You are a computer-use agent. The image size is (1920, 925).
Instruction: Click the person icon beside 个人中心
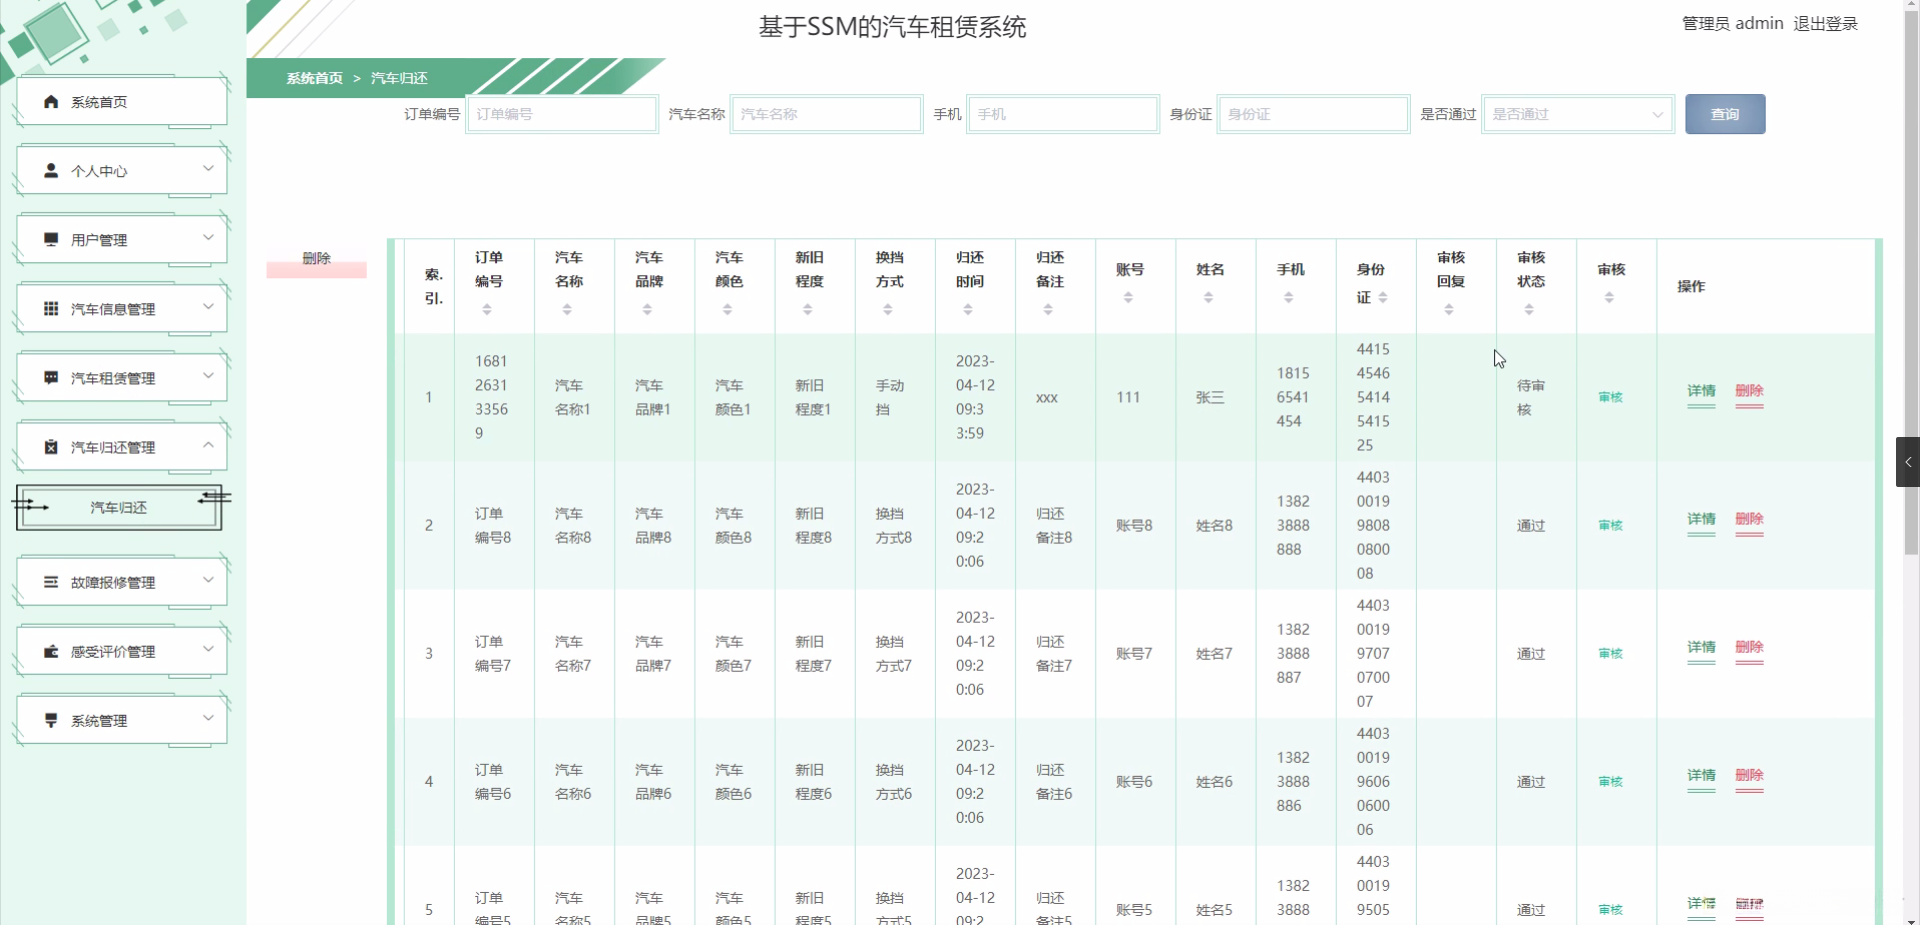[x=51, y=171]
